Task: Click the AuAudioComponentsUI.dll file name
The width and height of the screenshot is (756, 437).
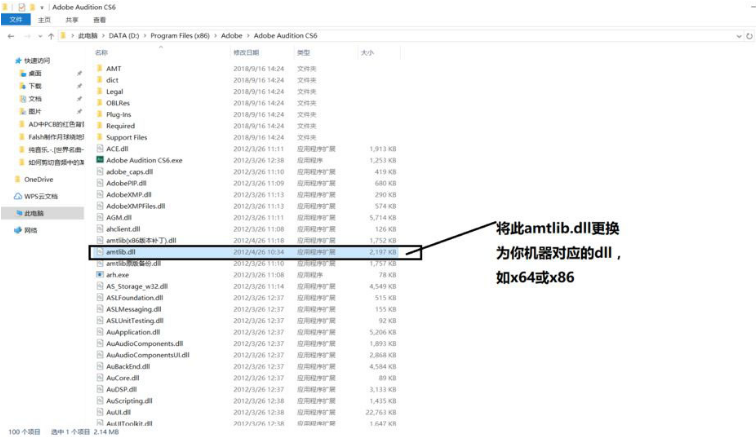Action: (148, 355)
